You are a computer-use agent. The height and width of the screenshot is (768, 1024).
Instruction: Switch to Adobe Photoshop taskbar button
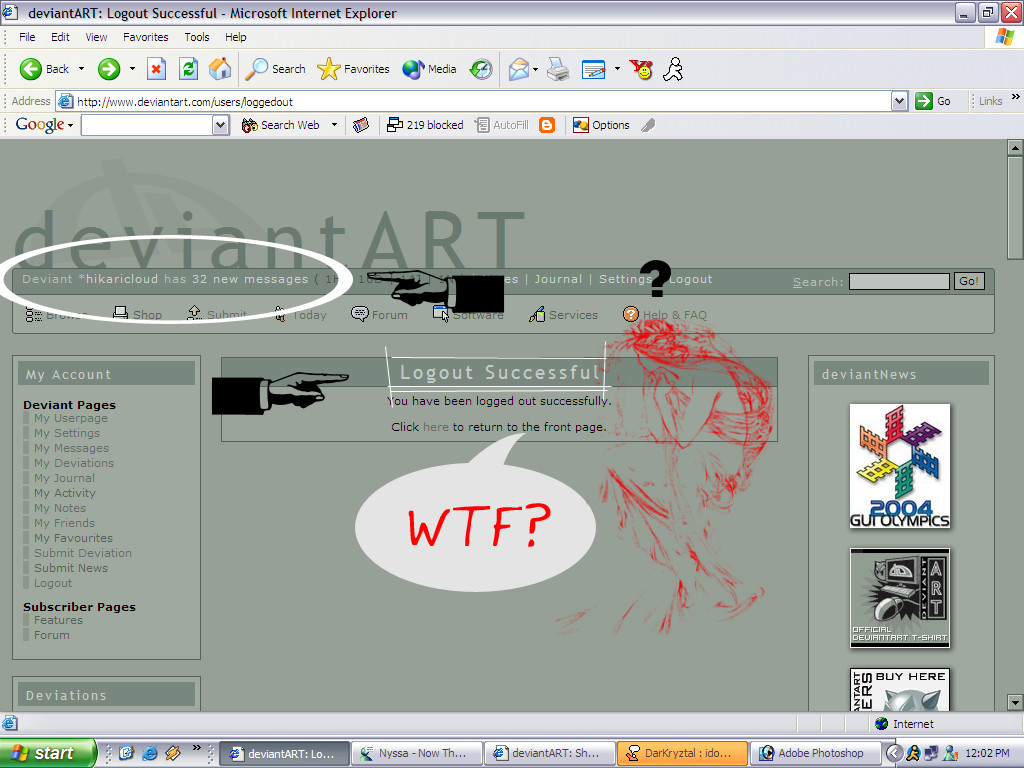click(x=814, y=754)
